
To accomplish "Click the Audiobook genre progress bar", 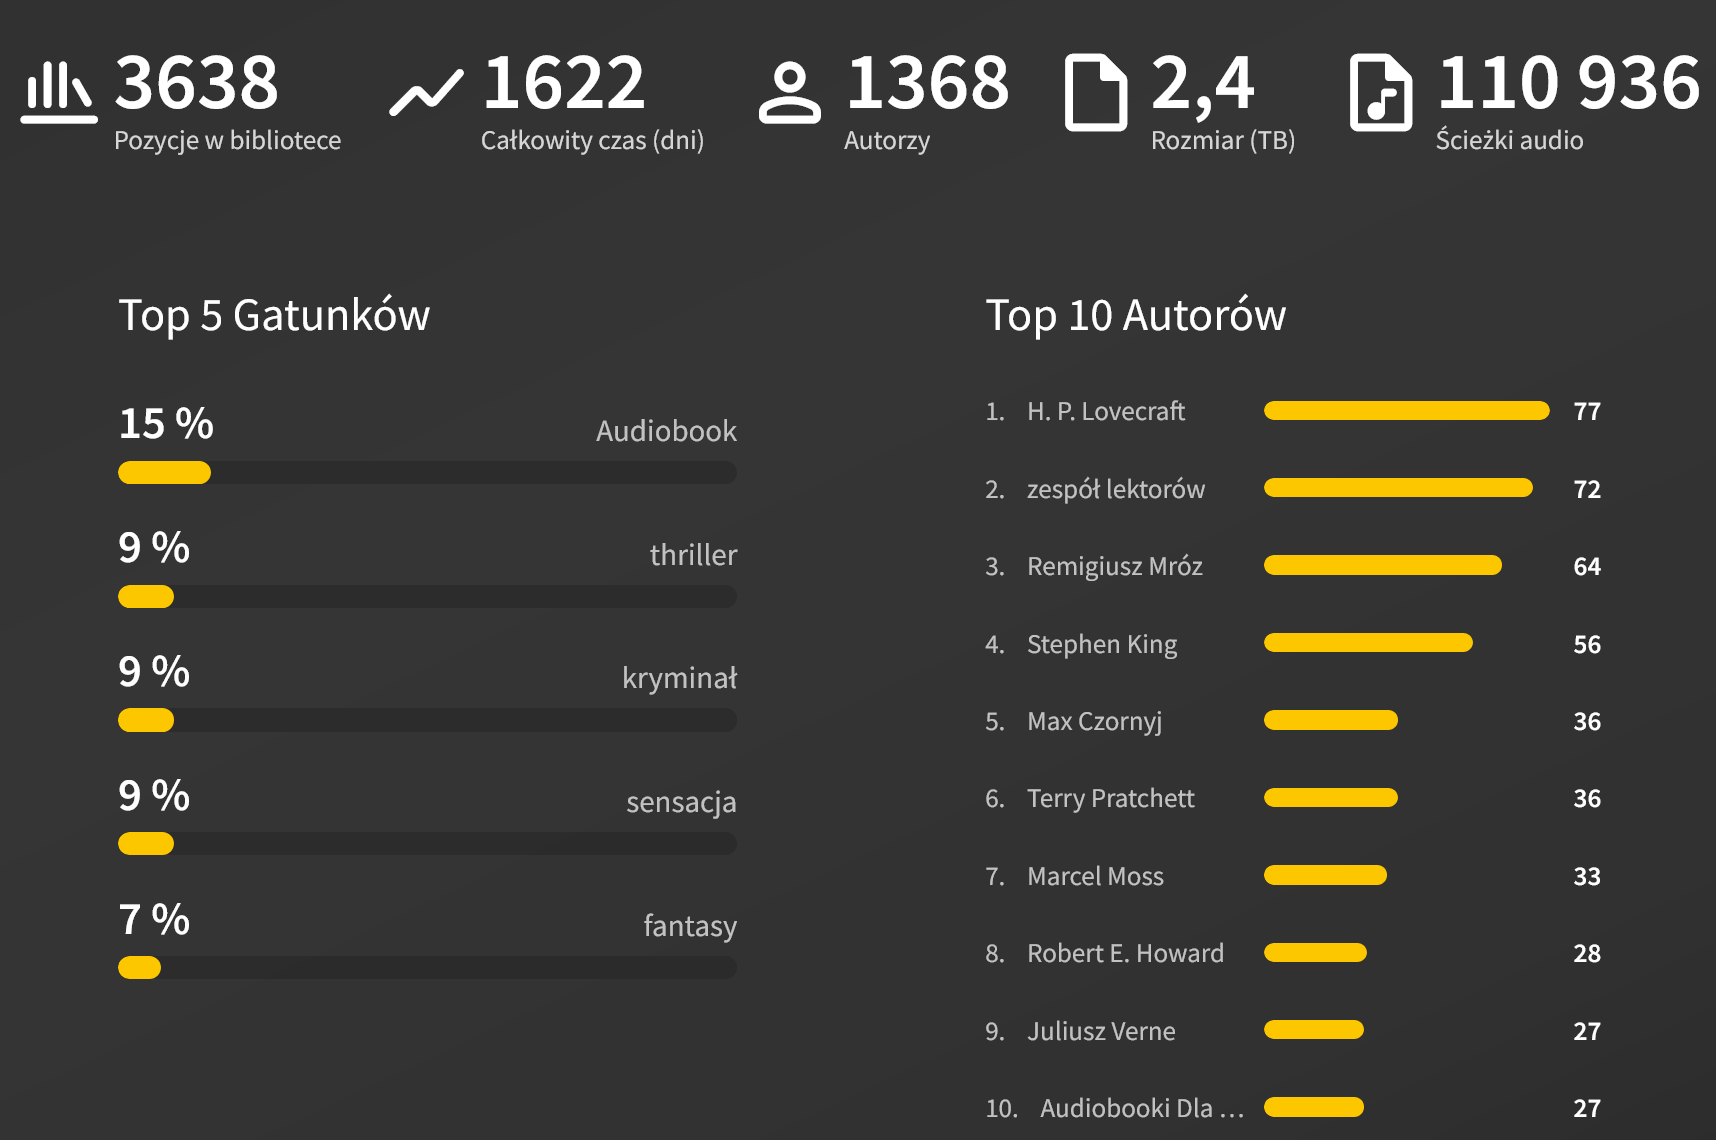I will pos(427,473).
